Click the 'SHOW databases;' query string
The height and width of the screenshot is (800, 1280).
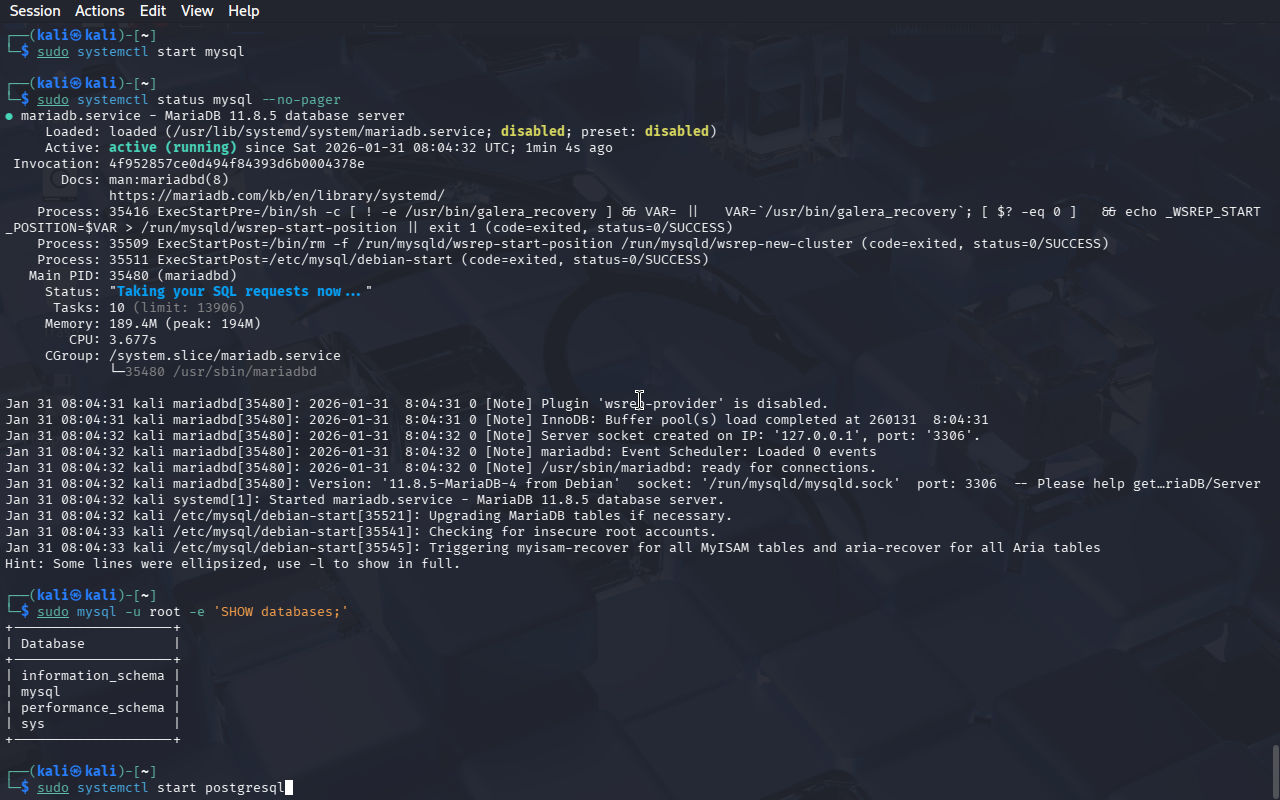280,612
